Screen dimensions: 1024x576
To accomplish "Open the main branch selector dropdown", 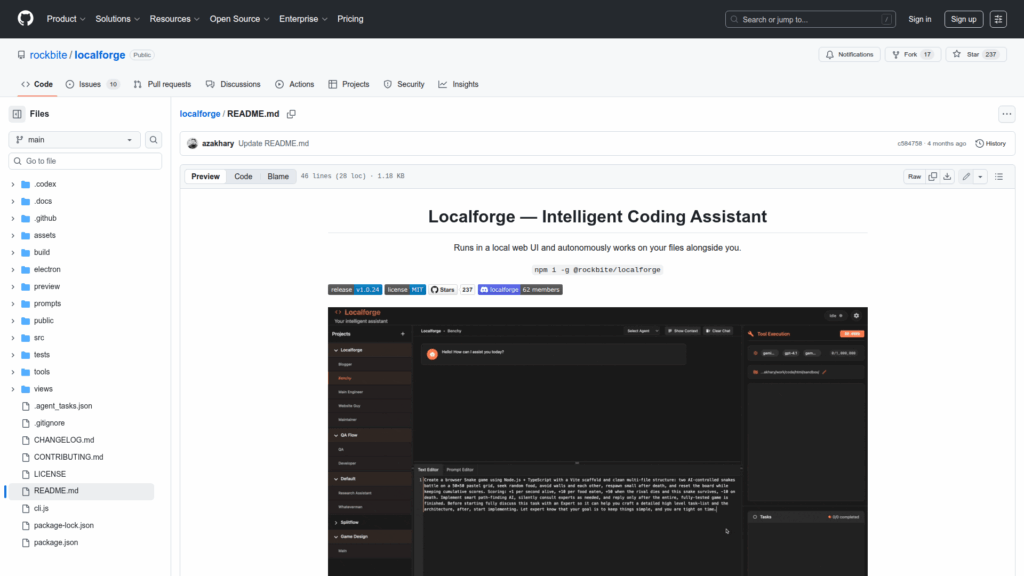I will [x=74, y=140].
